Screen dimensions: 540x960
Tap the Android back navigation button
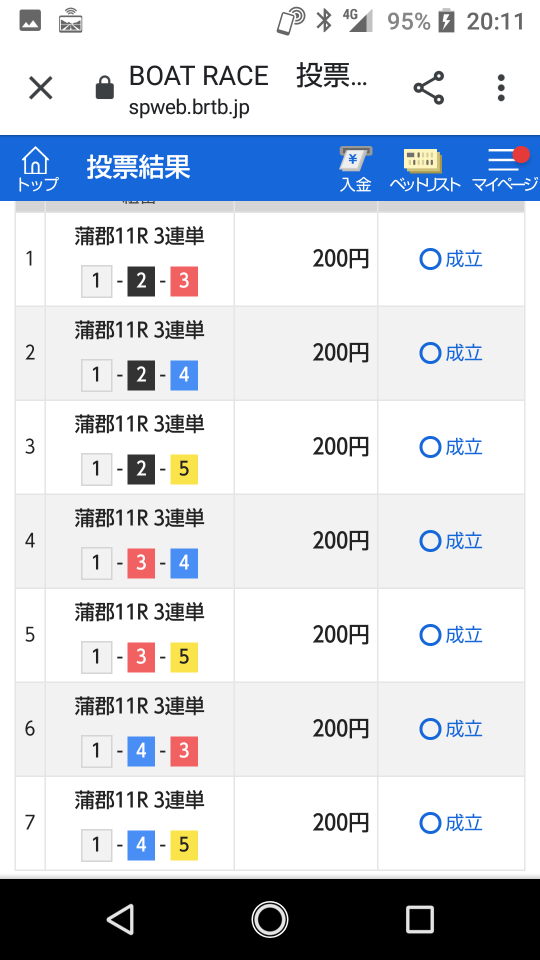pos(120,919)
